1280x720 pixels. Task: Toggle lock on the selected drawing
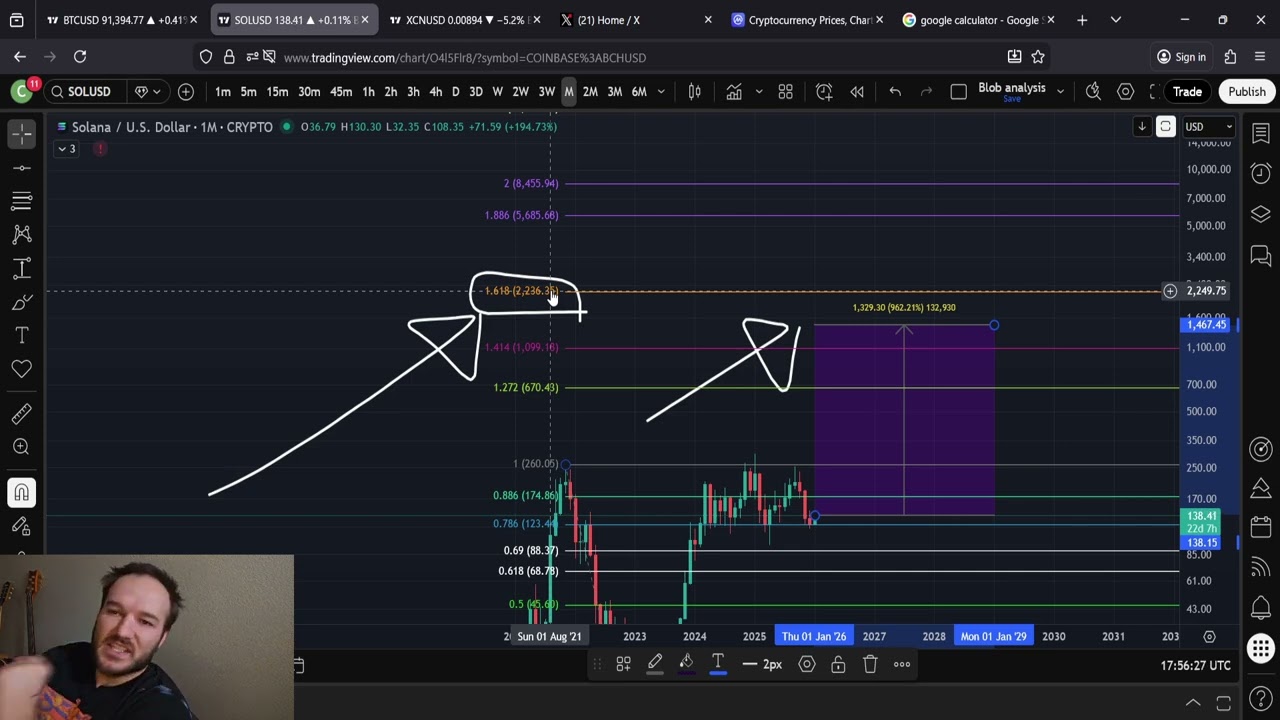[x=838, y=664]
